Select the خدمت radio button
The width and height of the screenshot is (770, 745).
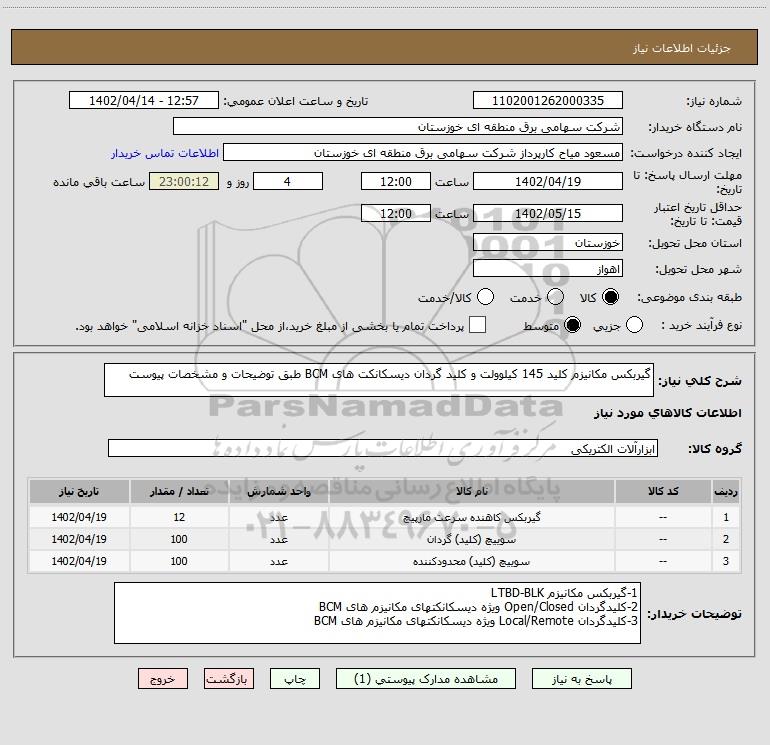(x=555, y=297)
